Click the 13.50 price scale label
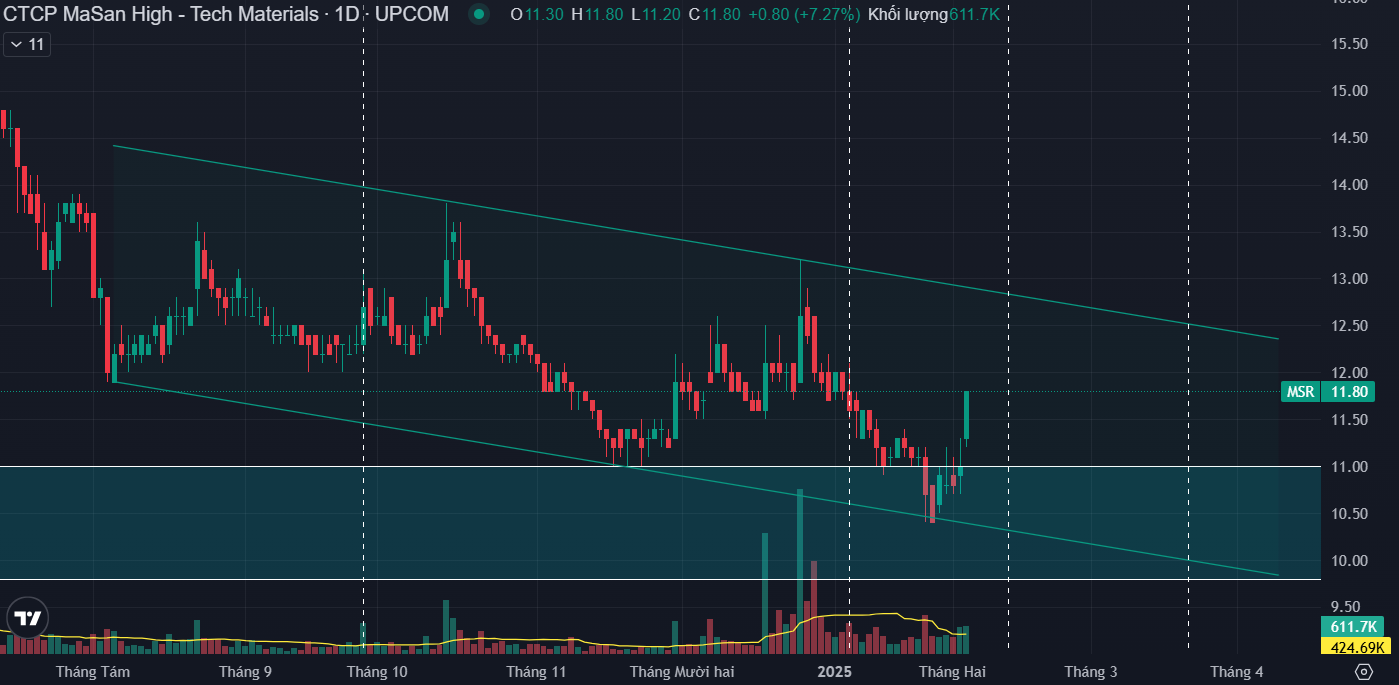Viewport: 1399px width, 685px height. click(1349, 232)
